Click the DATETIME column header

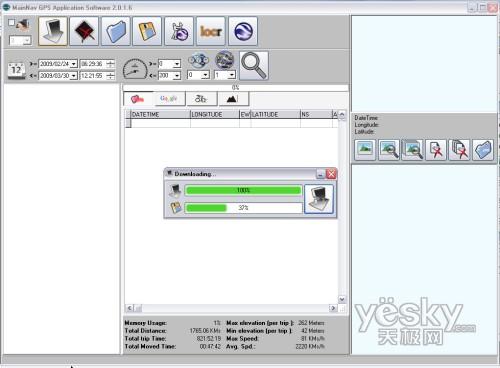pyautogui.click(x=160, y=114)
